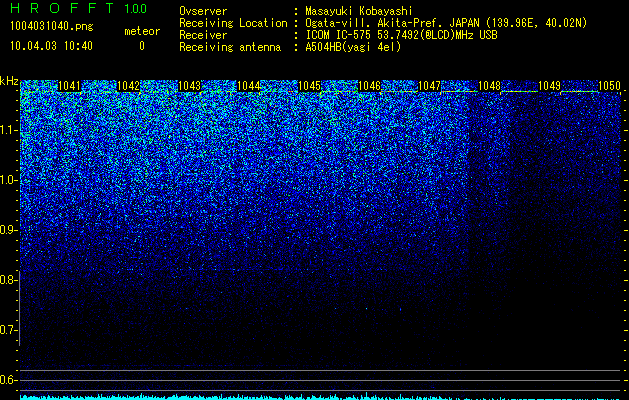Screen dimensions: 629x400
Task: Click the 0.7 kHz frequency axis label
Action: [x=8, y=330]
